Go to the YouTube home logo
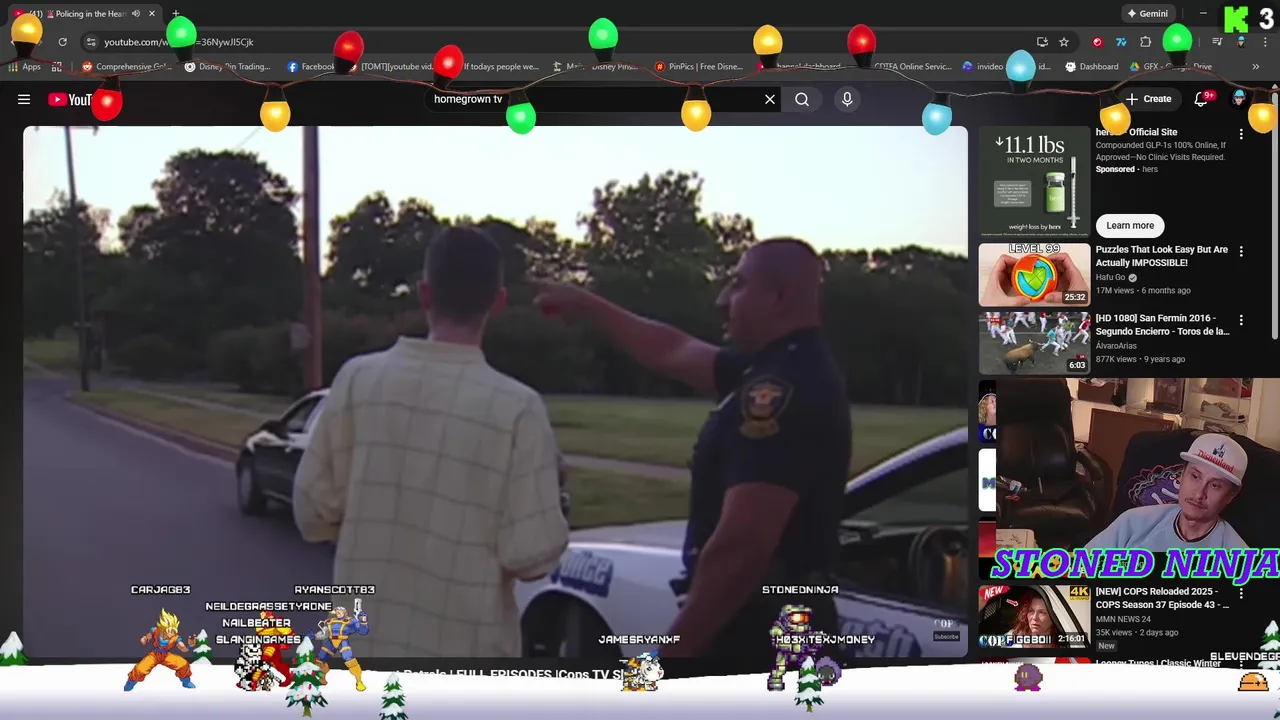Image resolution: width=1280 pixels, height=720 pixels. click(x=70, y=99)
